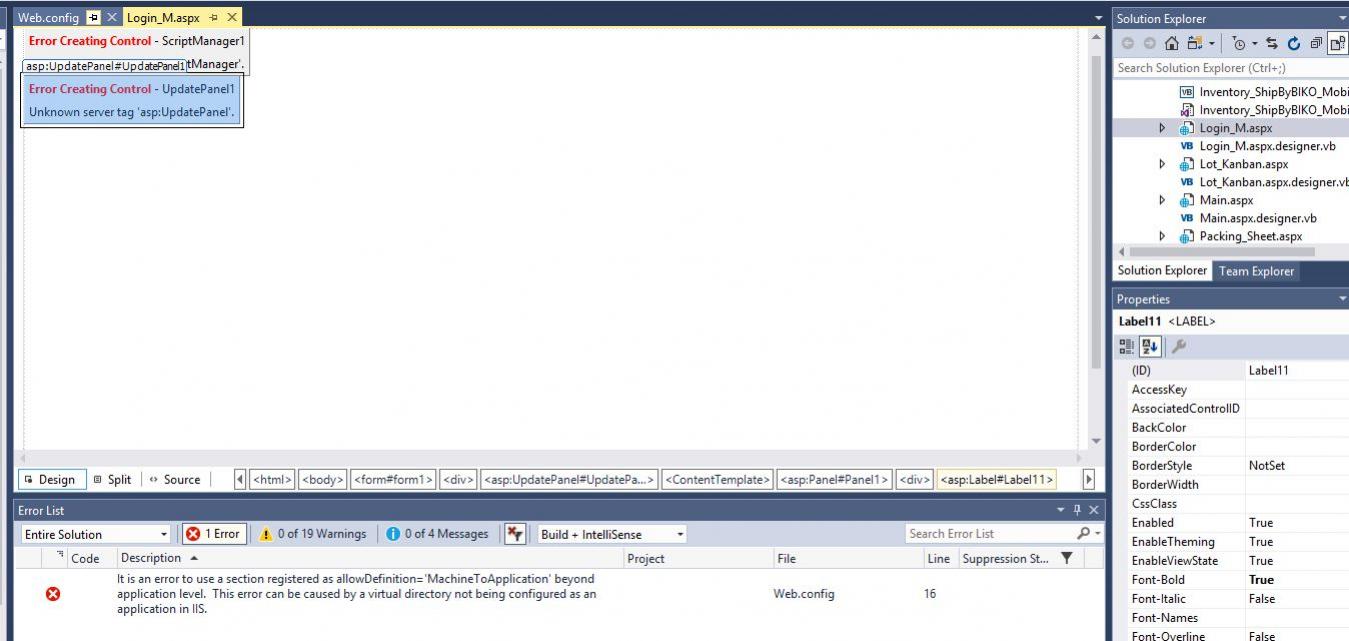This screenshot has height=641, width=1349.
Task: Click the Packing_Sheet.aspx web page file icon
Action: 1186,236
